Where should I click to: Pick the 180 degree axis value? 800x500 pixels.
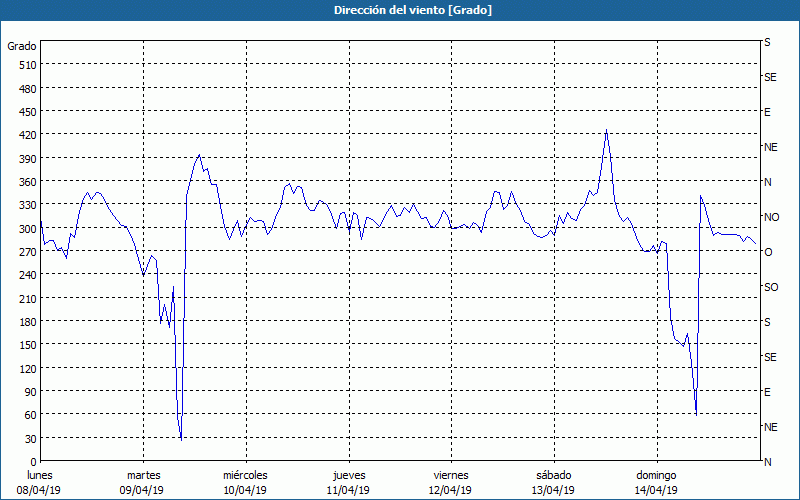pyautogui.click(x=28, y=322)
